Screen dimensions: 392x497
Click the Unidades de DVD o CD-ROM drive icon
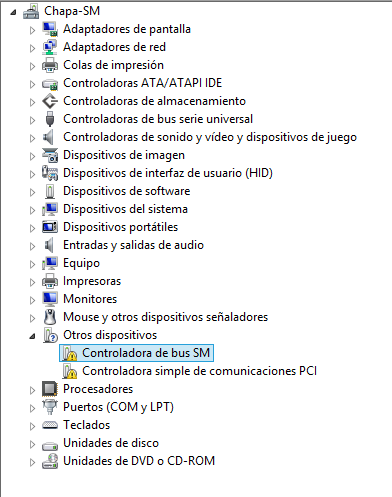point(50,461)
